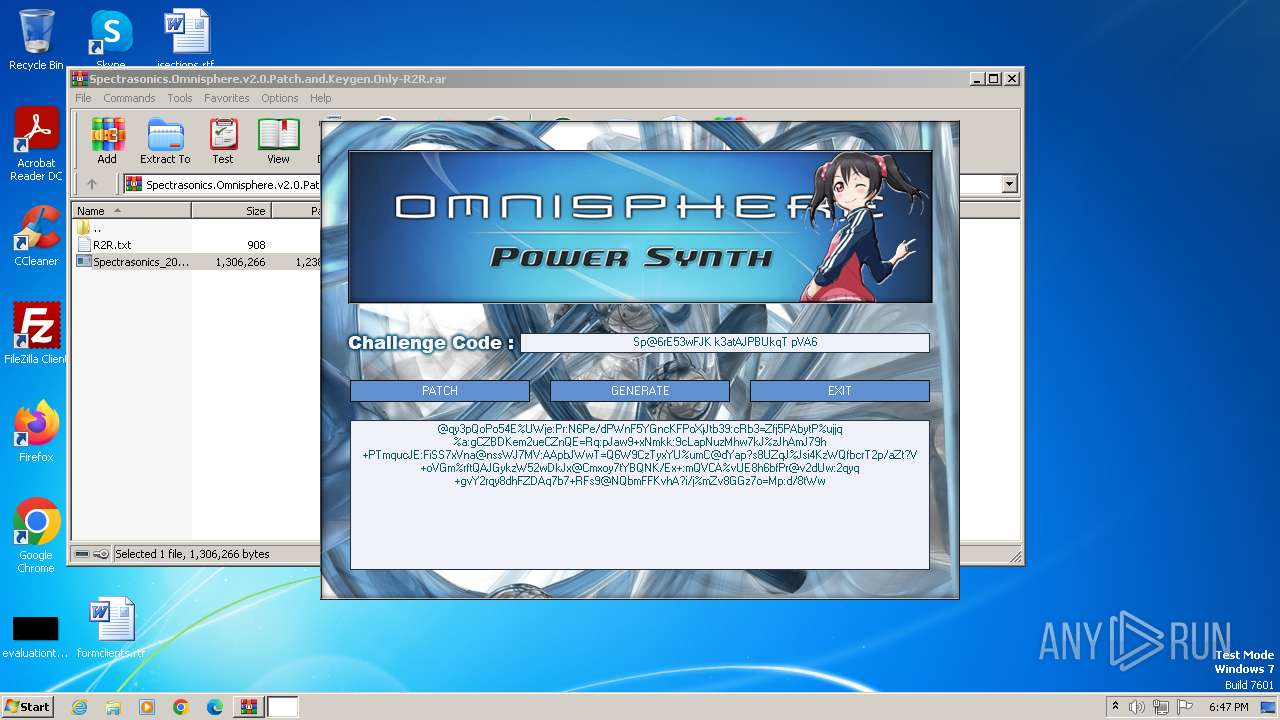
Task: Click the View file toolbar icon
Action: (278, 141)
